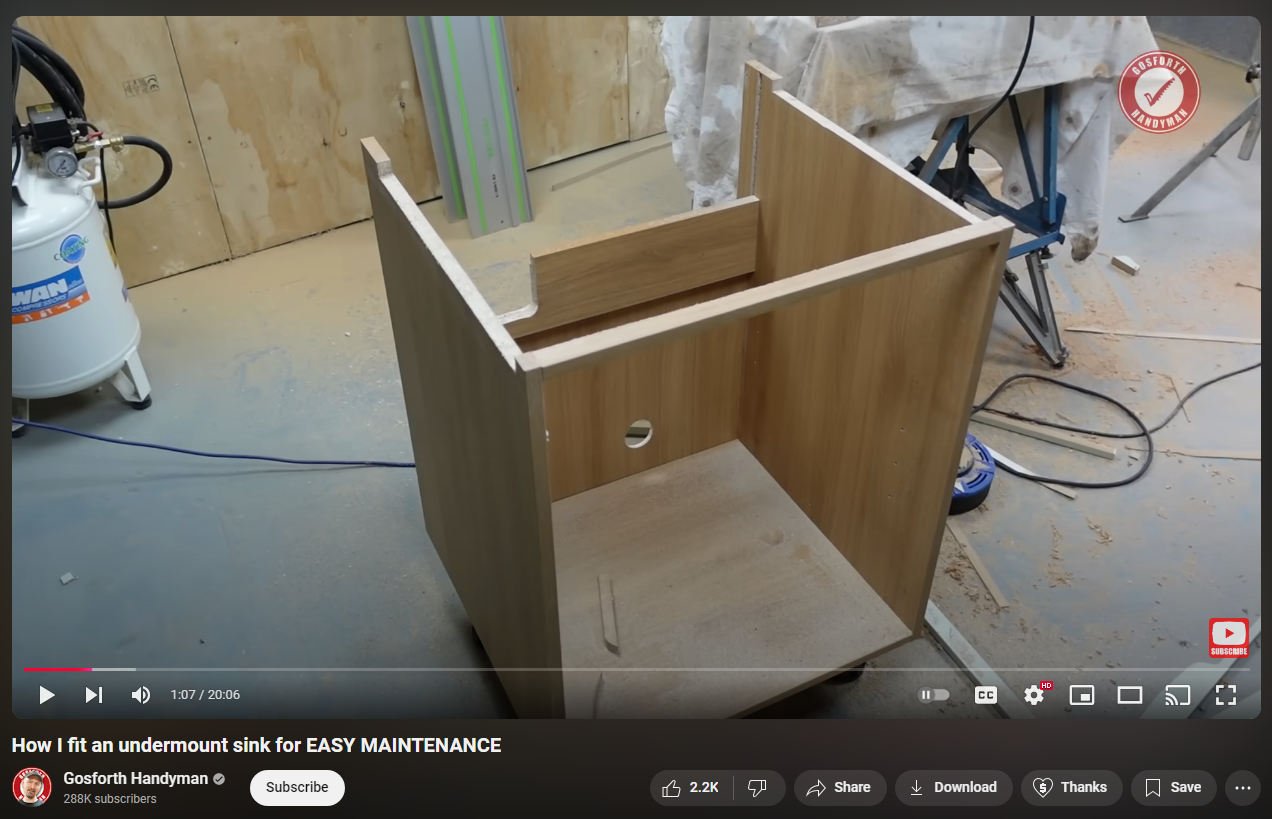Like the video with 2.2K likes
Screen dimensions: 1272x819
pos(691,788)
